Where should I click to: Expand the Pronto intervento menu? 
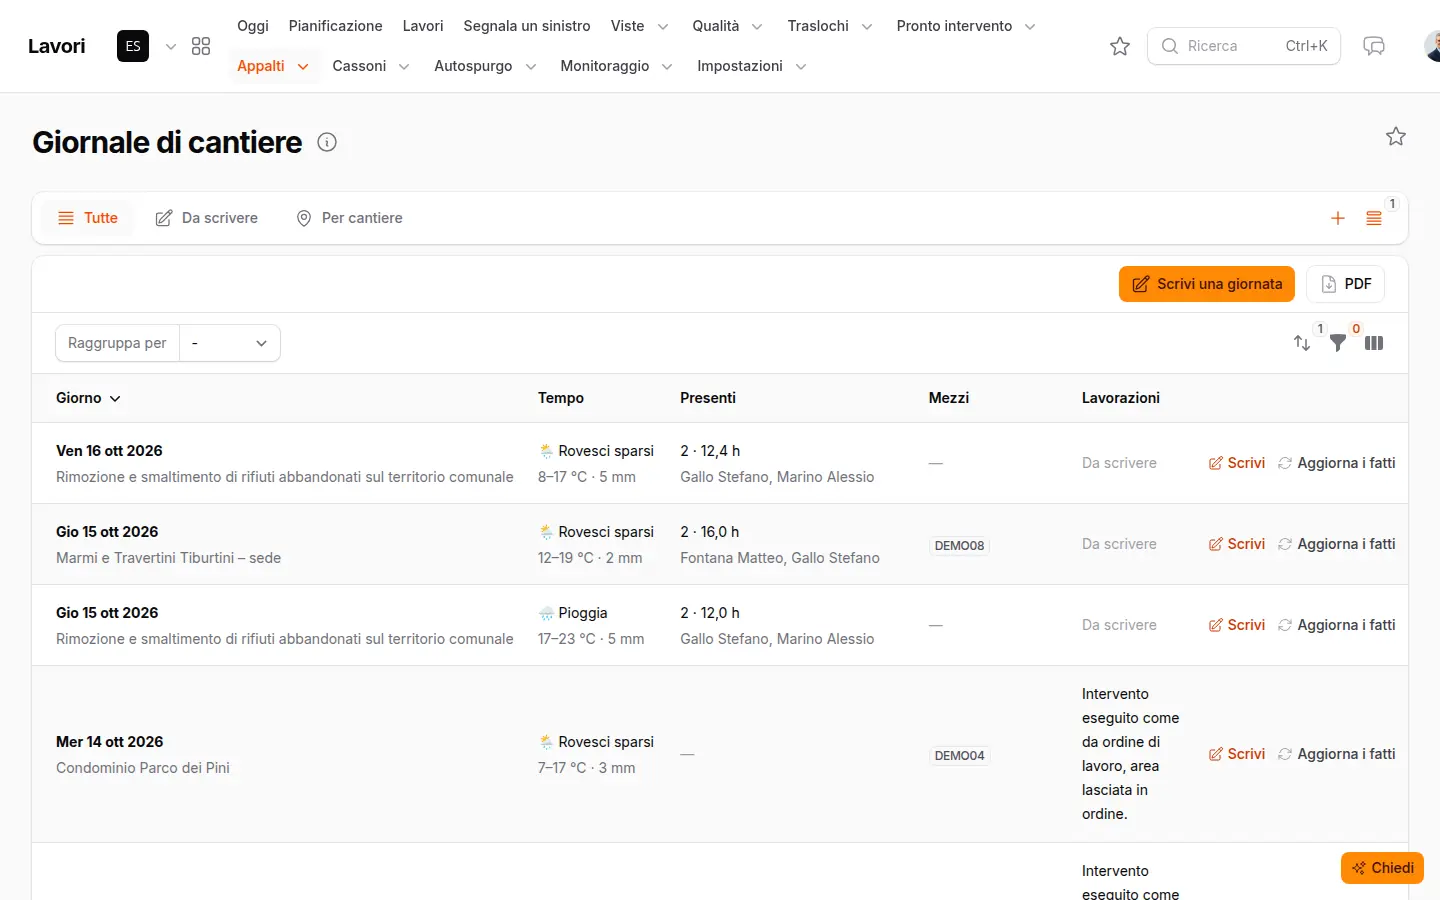(x=965, y=26)
